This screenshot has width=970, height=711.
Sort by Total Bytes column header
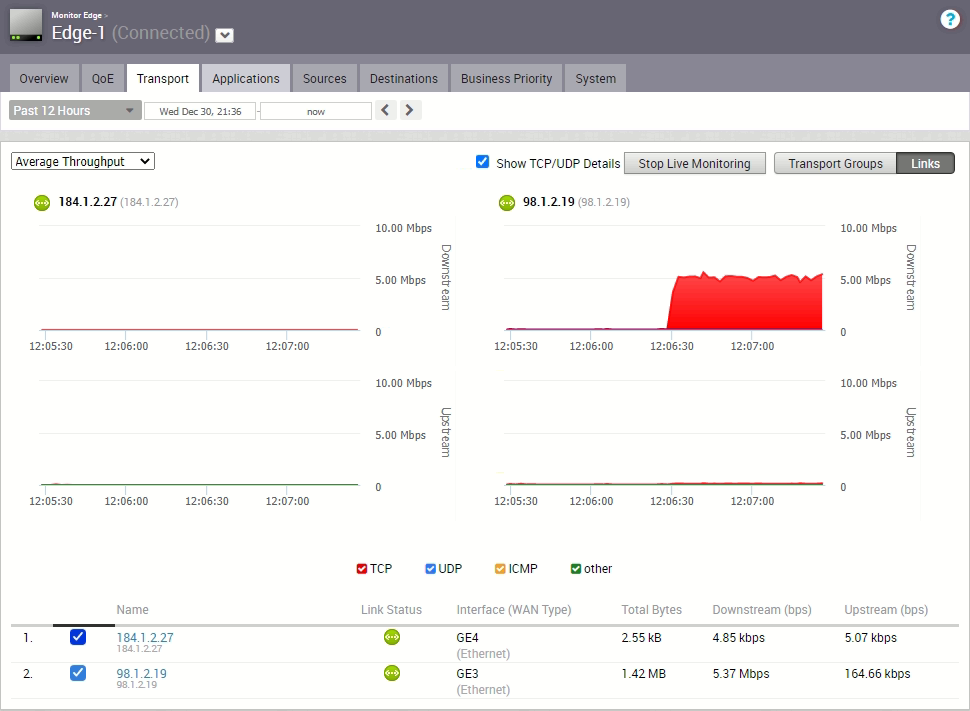point(651,610)
